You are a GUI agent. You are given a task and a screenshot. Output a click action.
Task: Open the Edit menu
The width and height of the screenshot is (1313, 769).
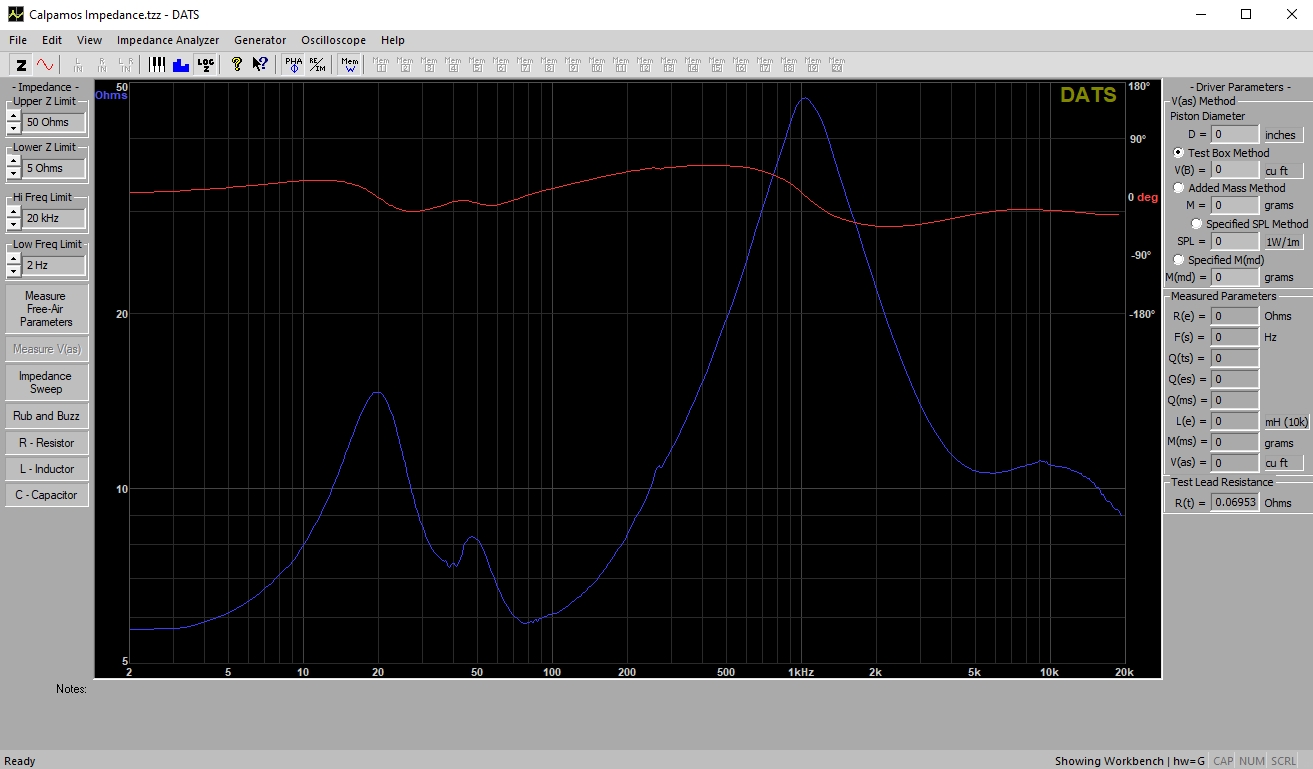click(x=52, y=40)
